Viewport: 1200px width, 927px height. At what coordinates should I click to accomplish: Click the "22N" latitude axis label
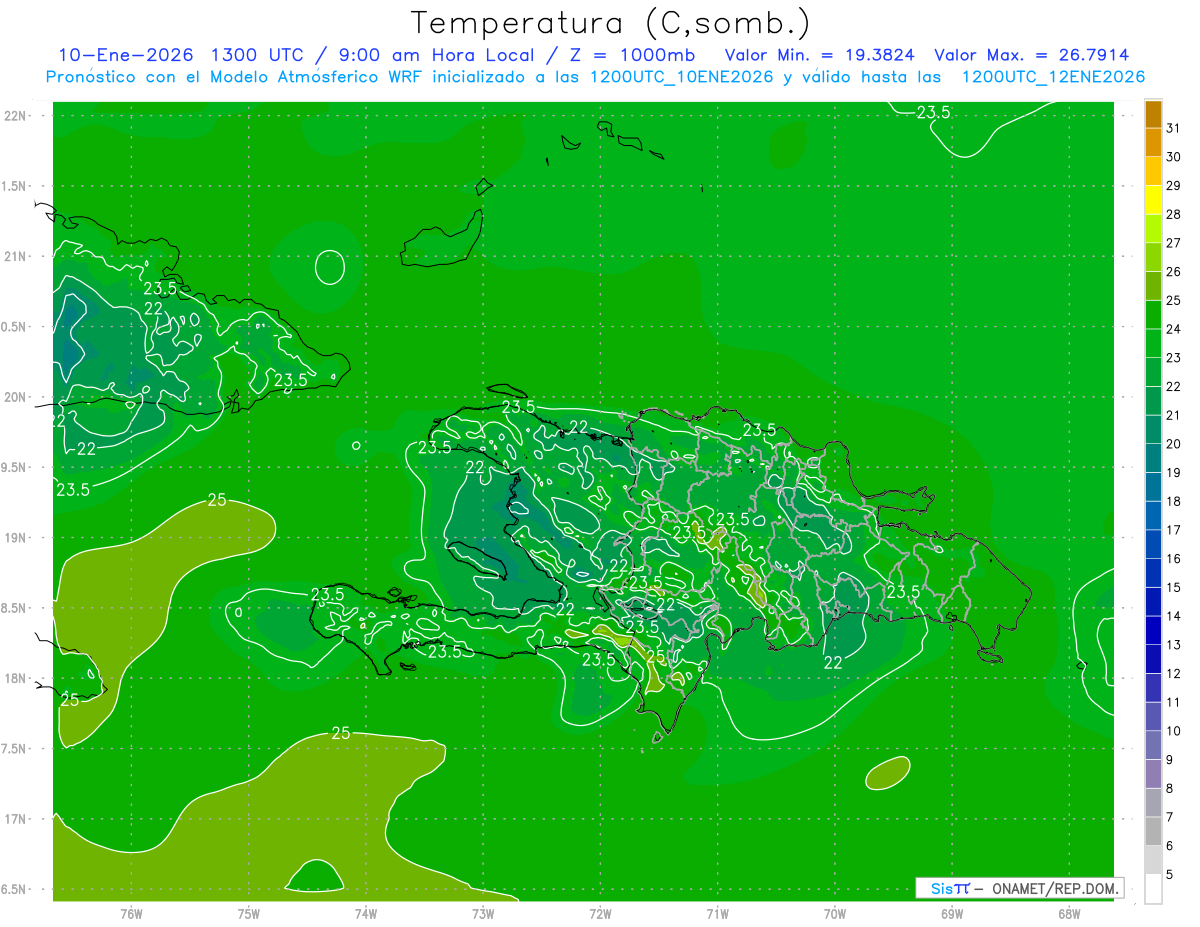click(x=17, y=116)
